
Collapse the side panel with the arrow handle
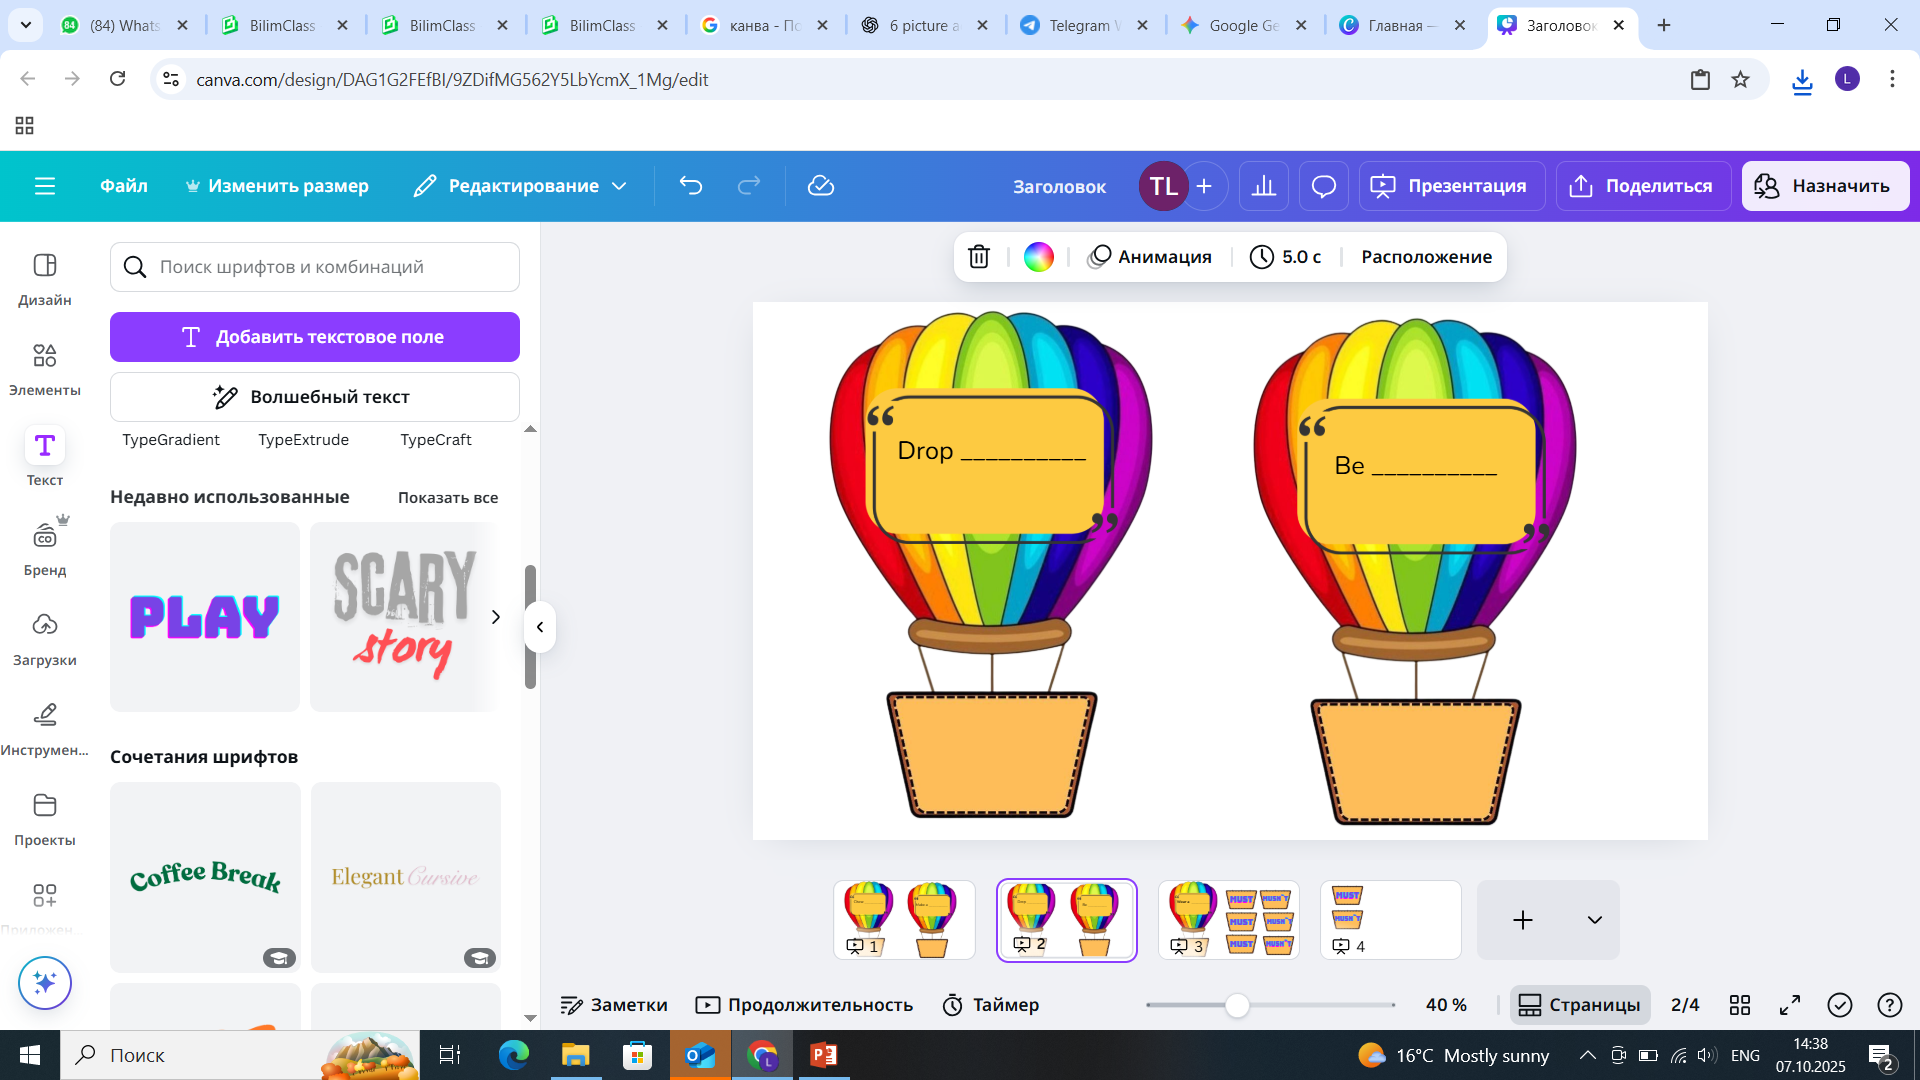(540, 627)
